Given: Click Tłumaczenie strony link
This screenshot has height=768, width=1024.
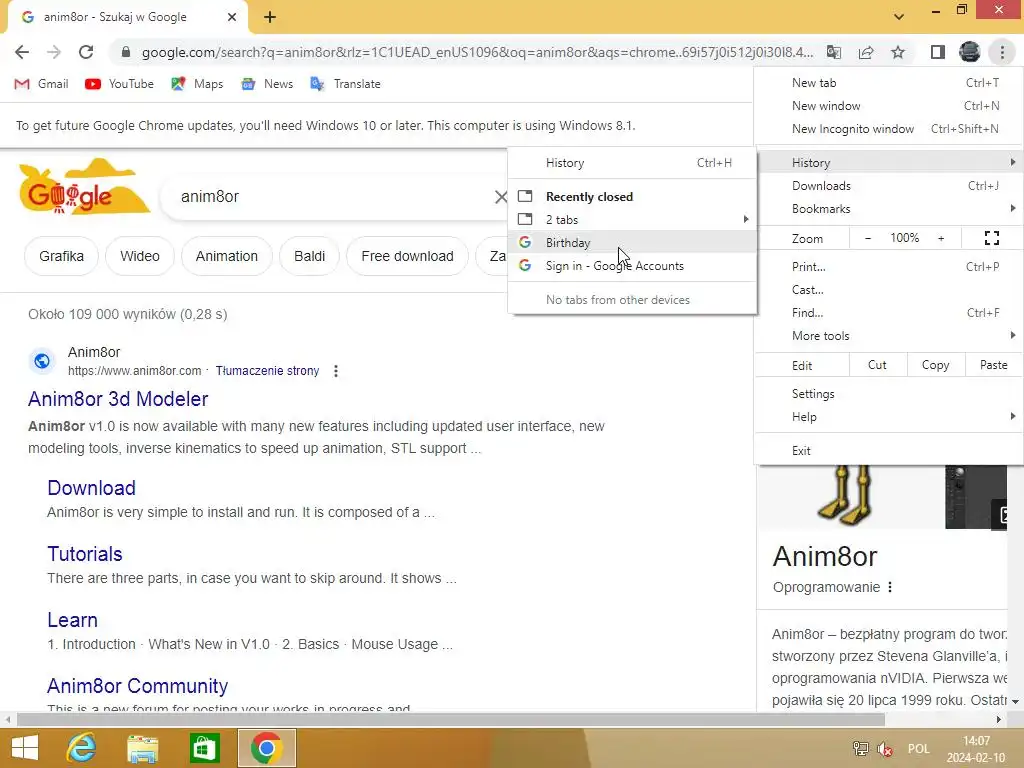Looking at the screenshot, I should 268,371.
